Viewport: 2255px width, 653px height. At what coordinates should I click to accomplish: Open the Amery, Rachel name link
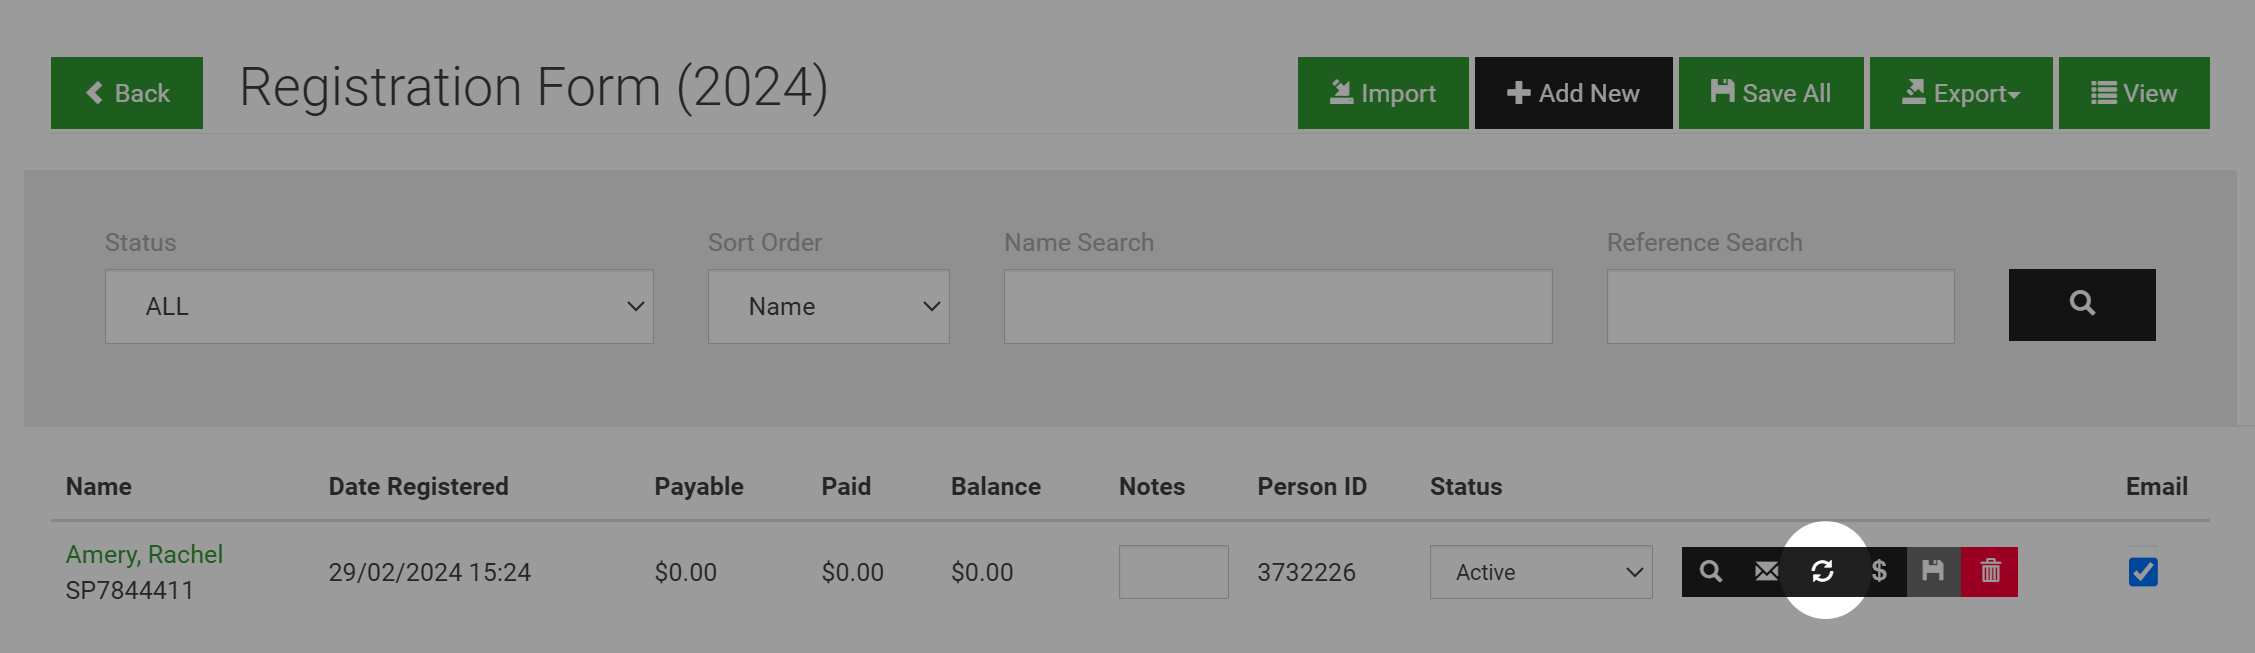[144, 554]
